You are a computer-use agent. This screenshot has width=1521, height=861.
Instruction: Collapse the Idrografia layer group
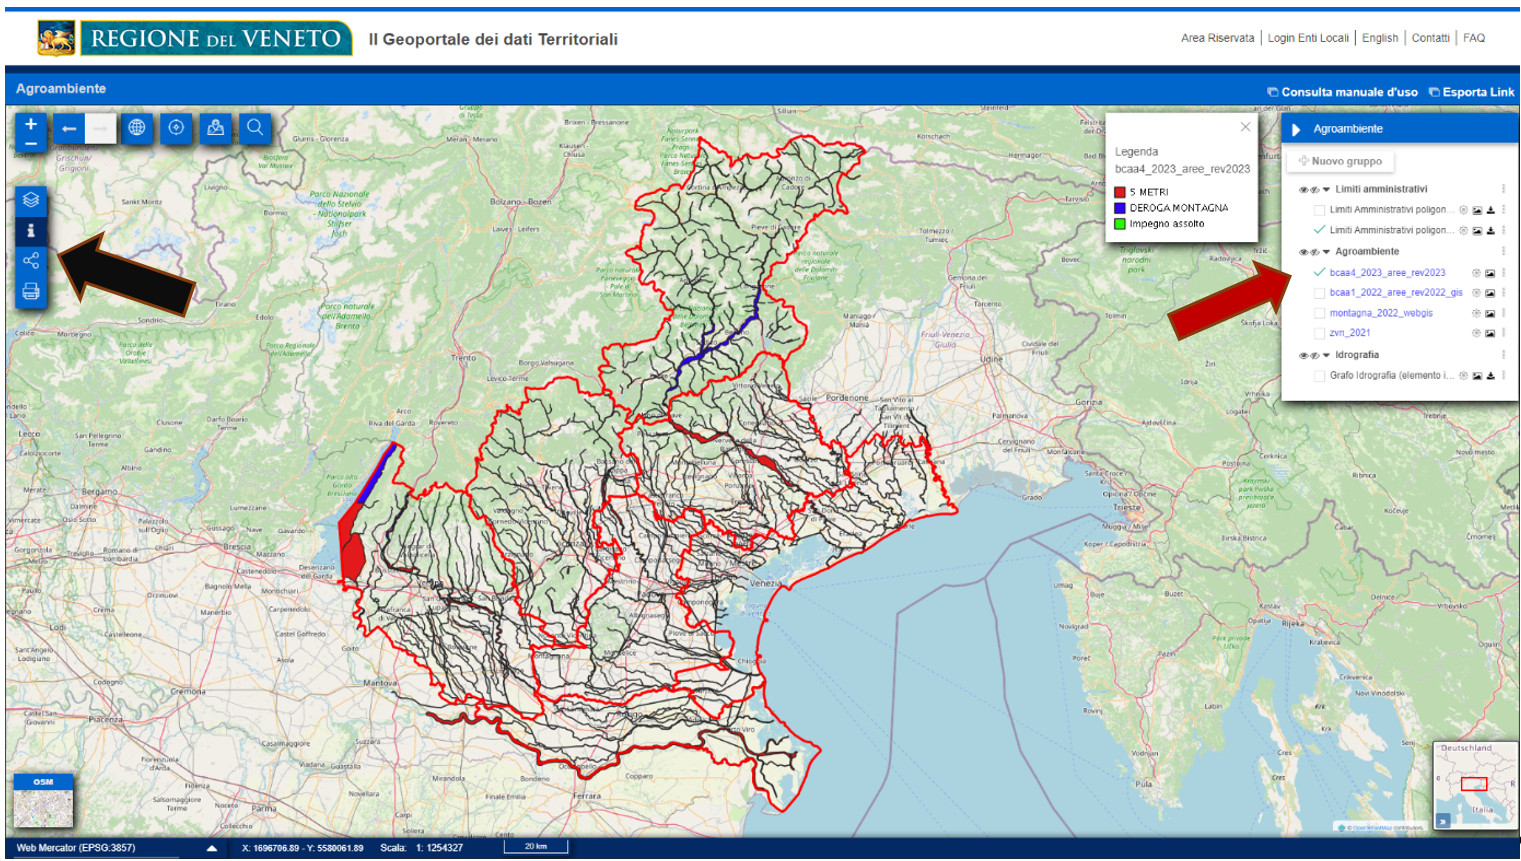pyautogui.click(x=1326, y=355)
